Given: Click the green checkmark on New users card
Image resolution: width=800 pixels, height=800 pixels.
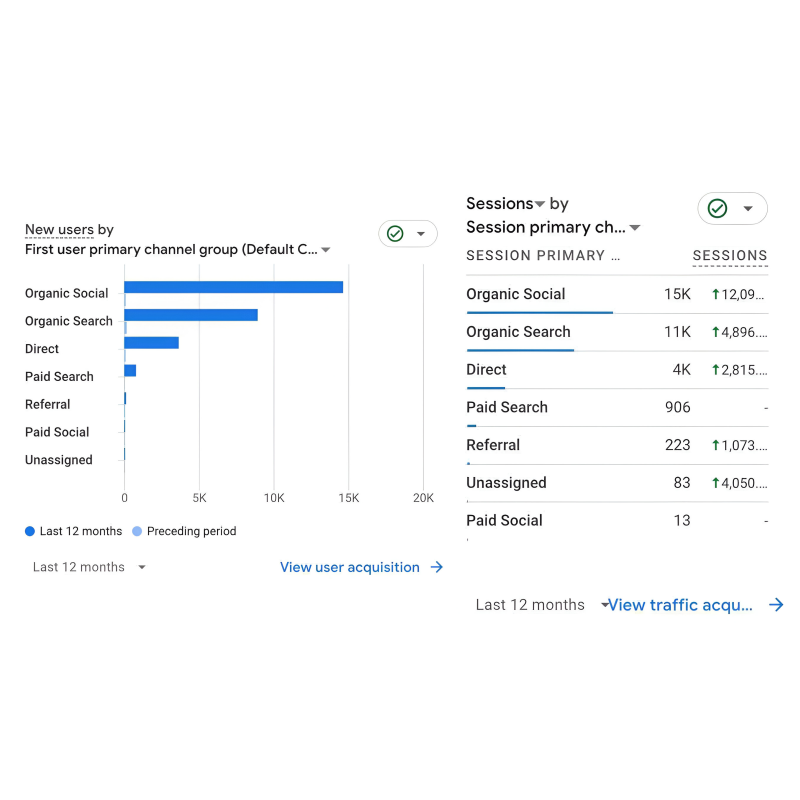Looking at the screenshot, I should tap(395, 233).
